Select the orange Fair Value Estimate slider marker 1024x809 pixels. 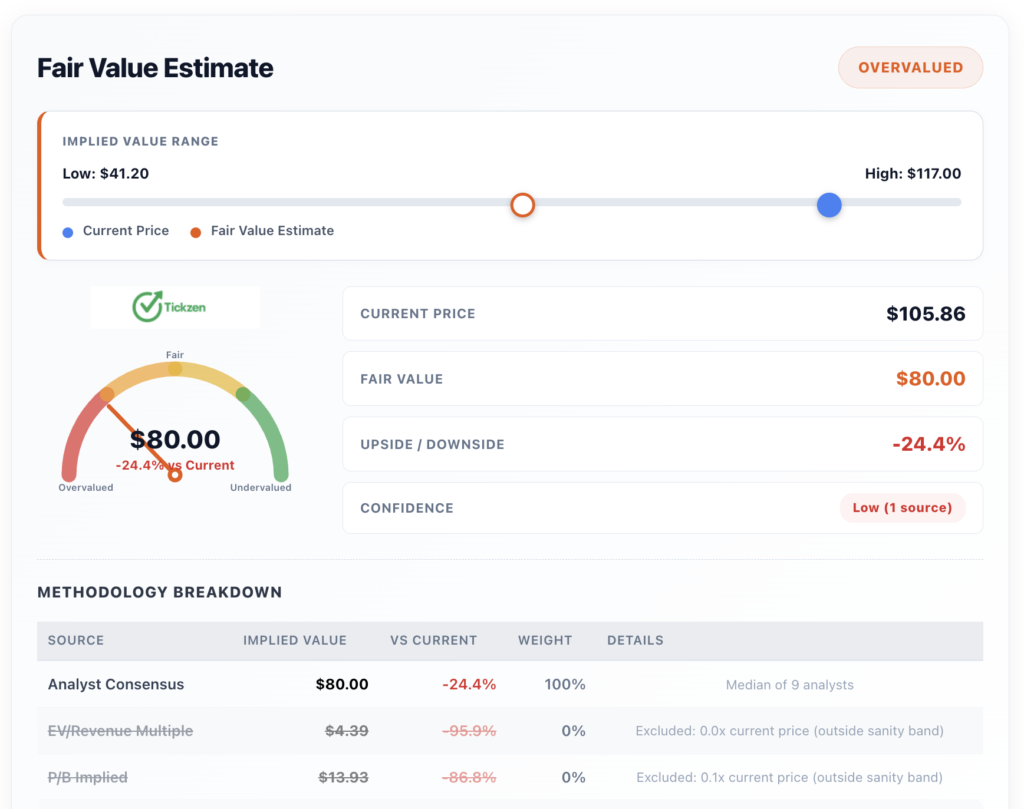coord(522,205)
